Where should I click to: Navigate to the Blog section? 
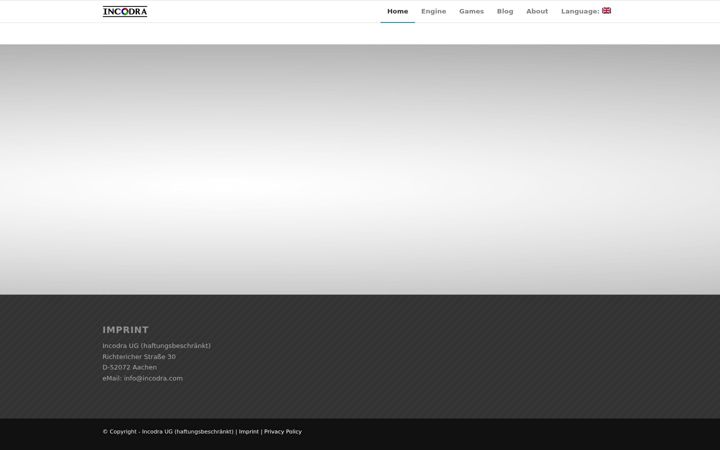pyautogui.click(x=505, y=11)
